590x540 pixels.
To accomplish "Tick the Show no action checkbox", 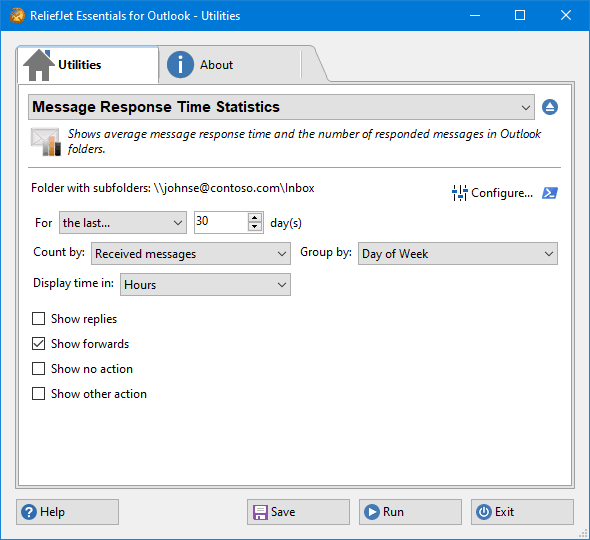I will (x=38, y=369).
